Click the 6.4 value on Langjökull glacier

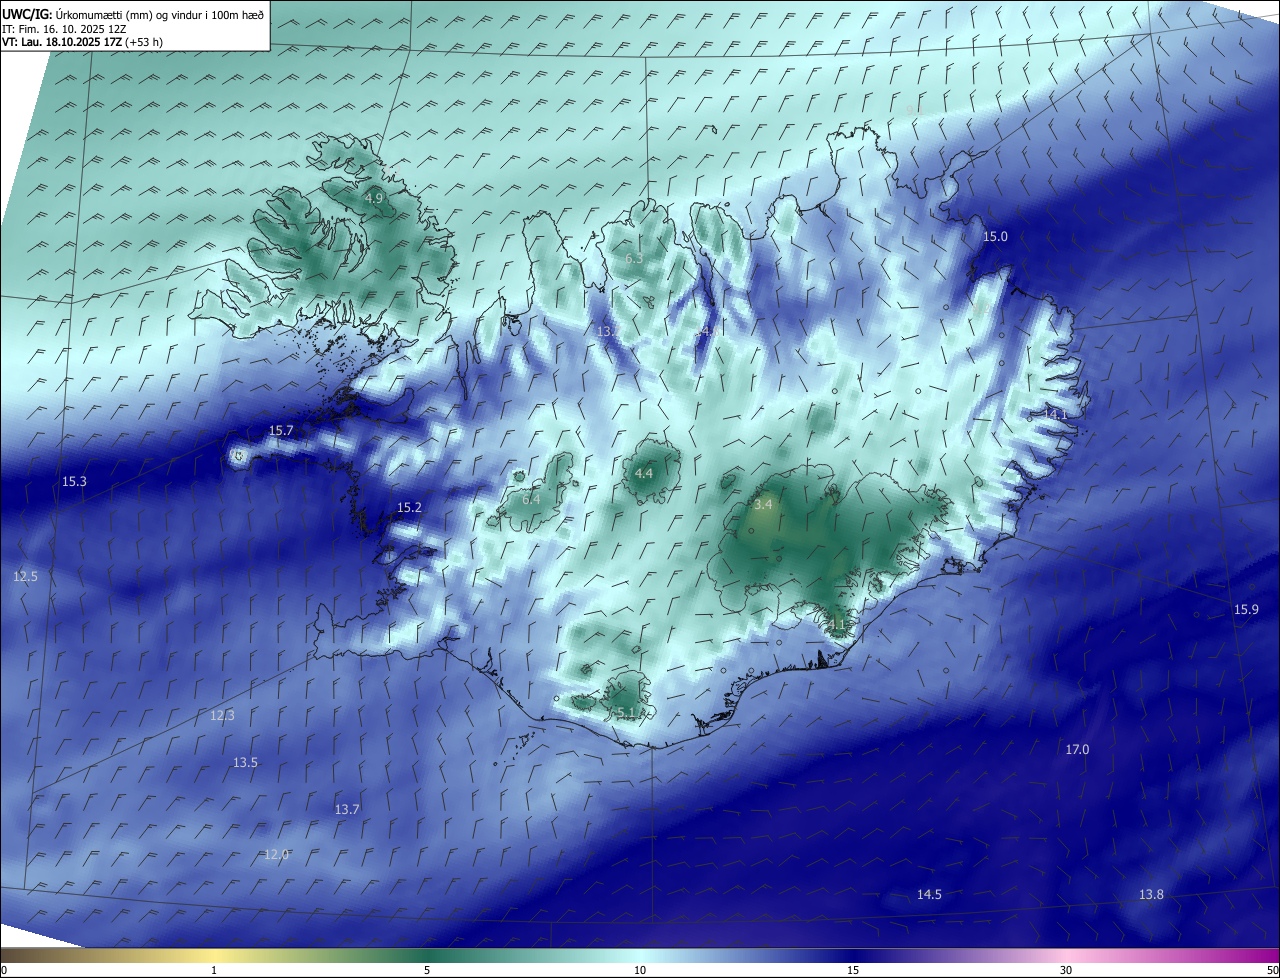tap(531, 499)
